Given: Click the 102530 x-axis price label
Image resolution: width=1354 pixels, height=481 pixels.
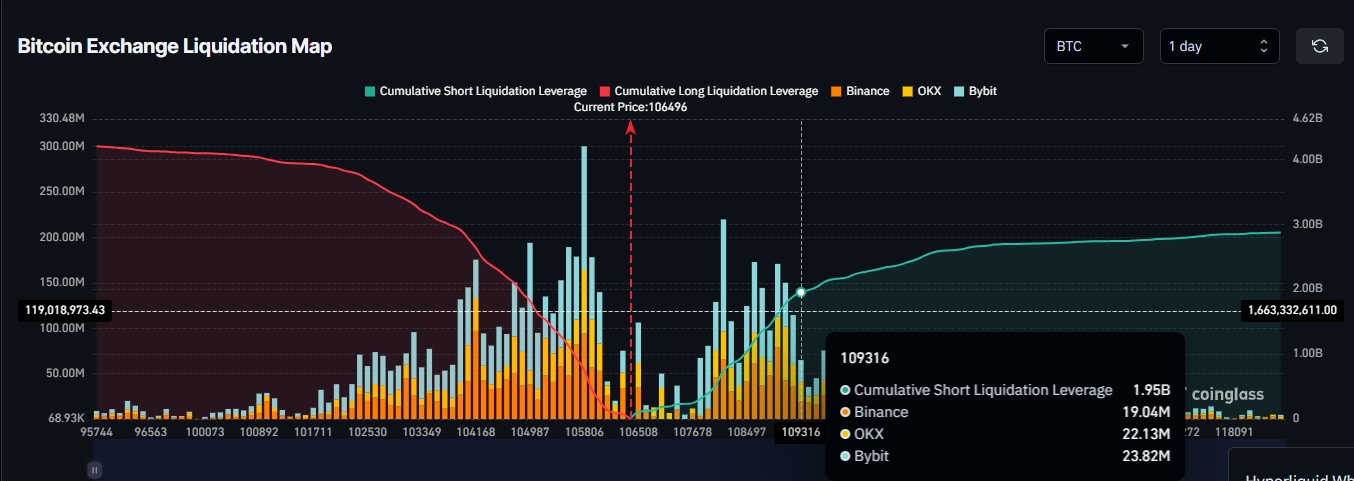Looking at the screenshot, I should tap(367, 432).
